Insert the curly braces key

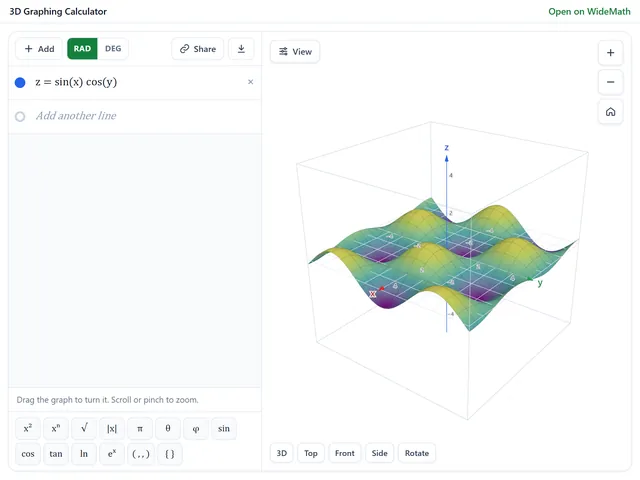tap(170, 454)
